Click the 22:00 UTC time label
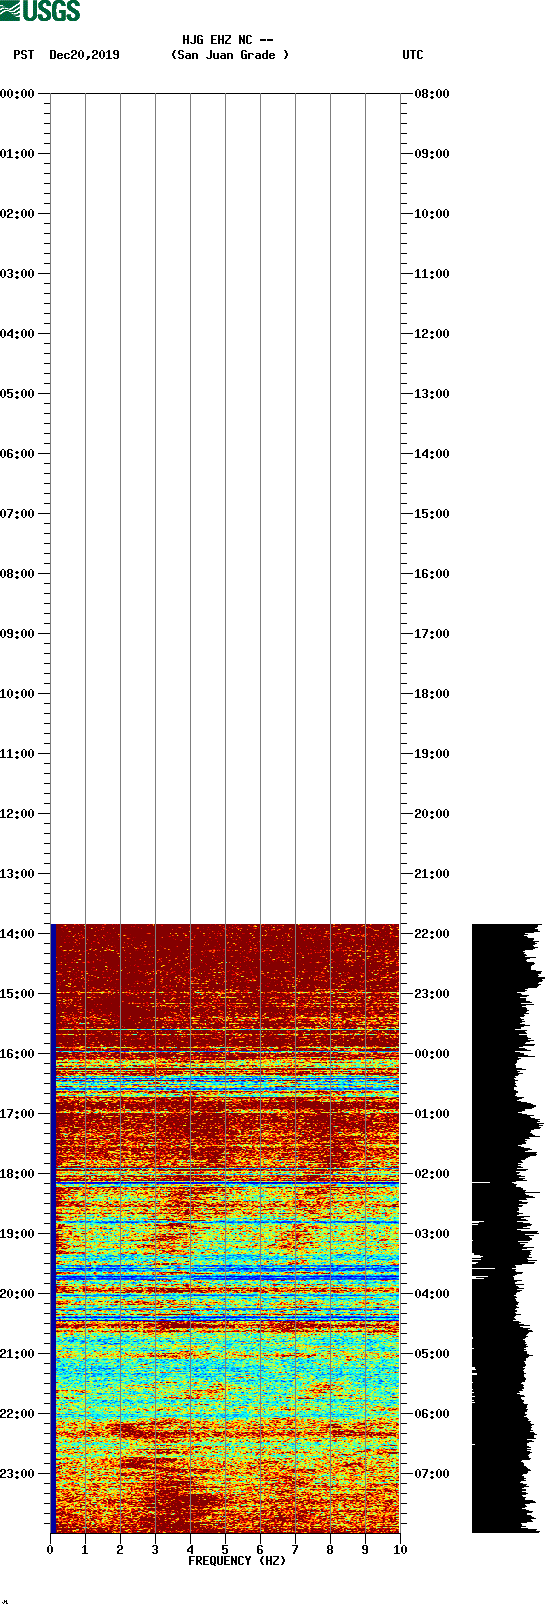552x1613 pixels. point(432,934)
